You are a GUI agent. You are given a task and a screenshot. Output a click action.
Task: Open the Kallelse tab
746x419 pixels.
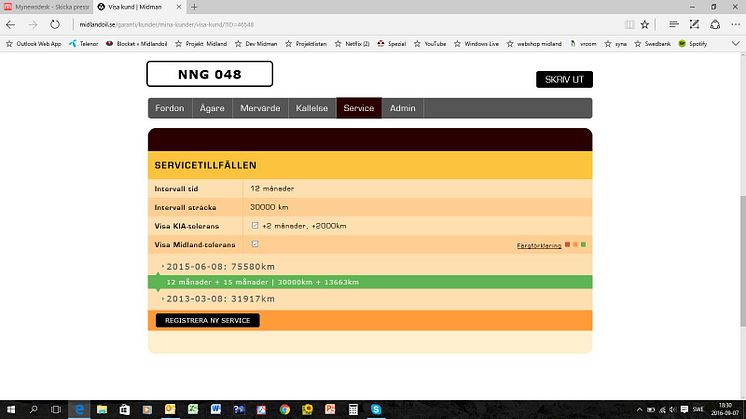pyautogui.click(x=312, y=108)
